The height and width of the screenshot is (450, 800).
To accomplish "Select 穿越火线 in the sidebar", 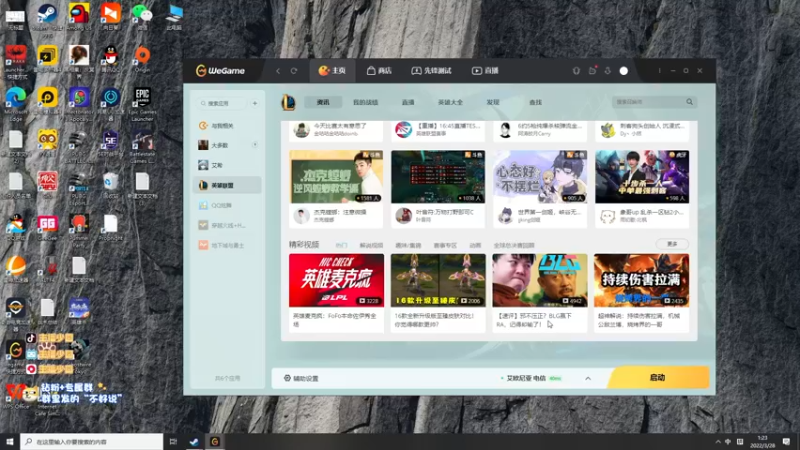I will (x=227, y=225).
